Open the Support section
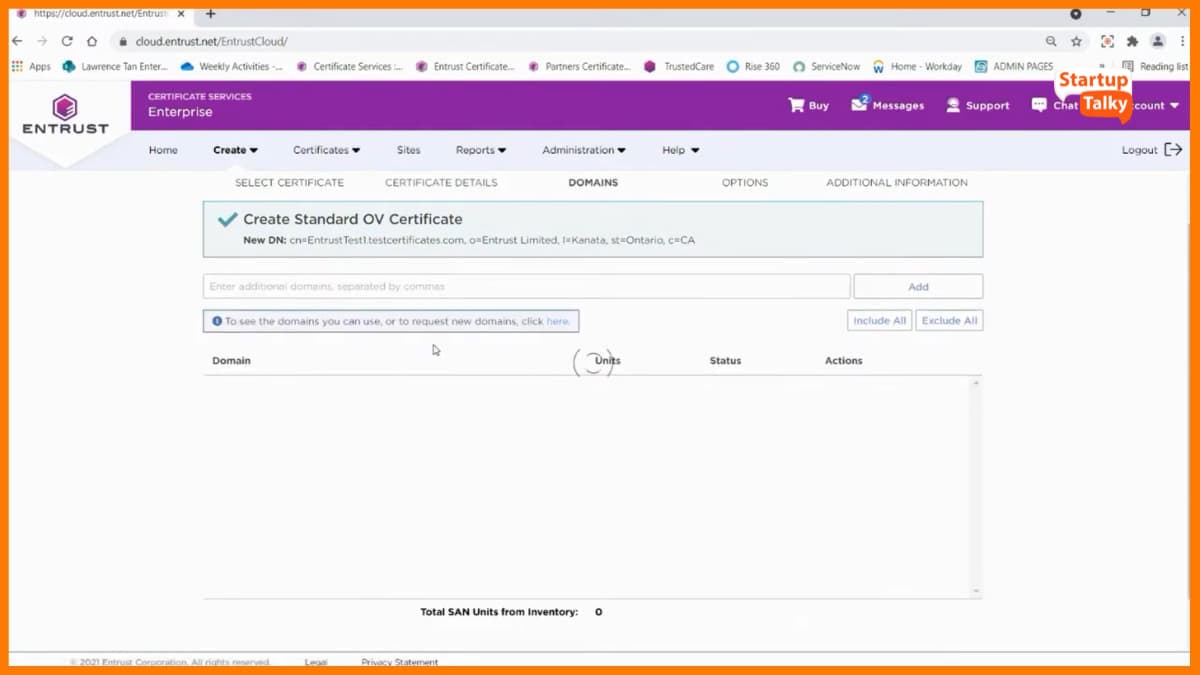 [976, 104]
